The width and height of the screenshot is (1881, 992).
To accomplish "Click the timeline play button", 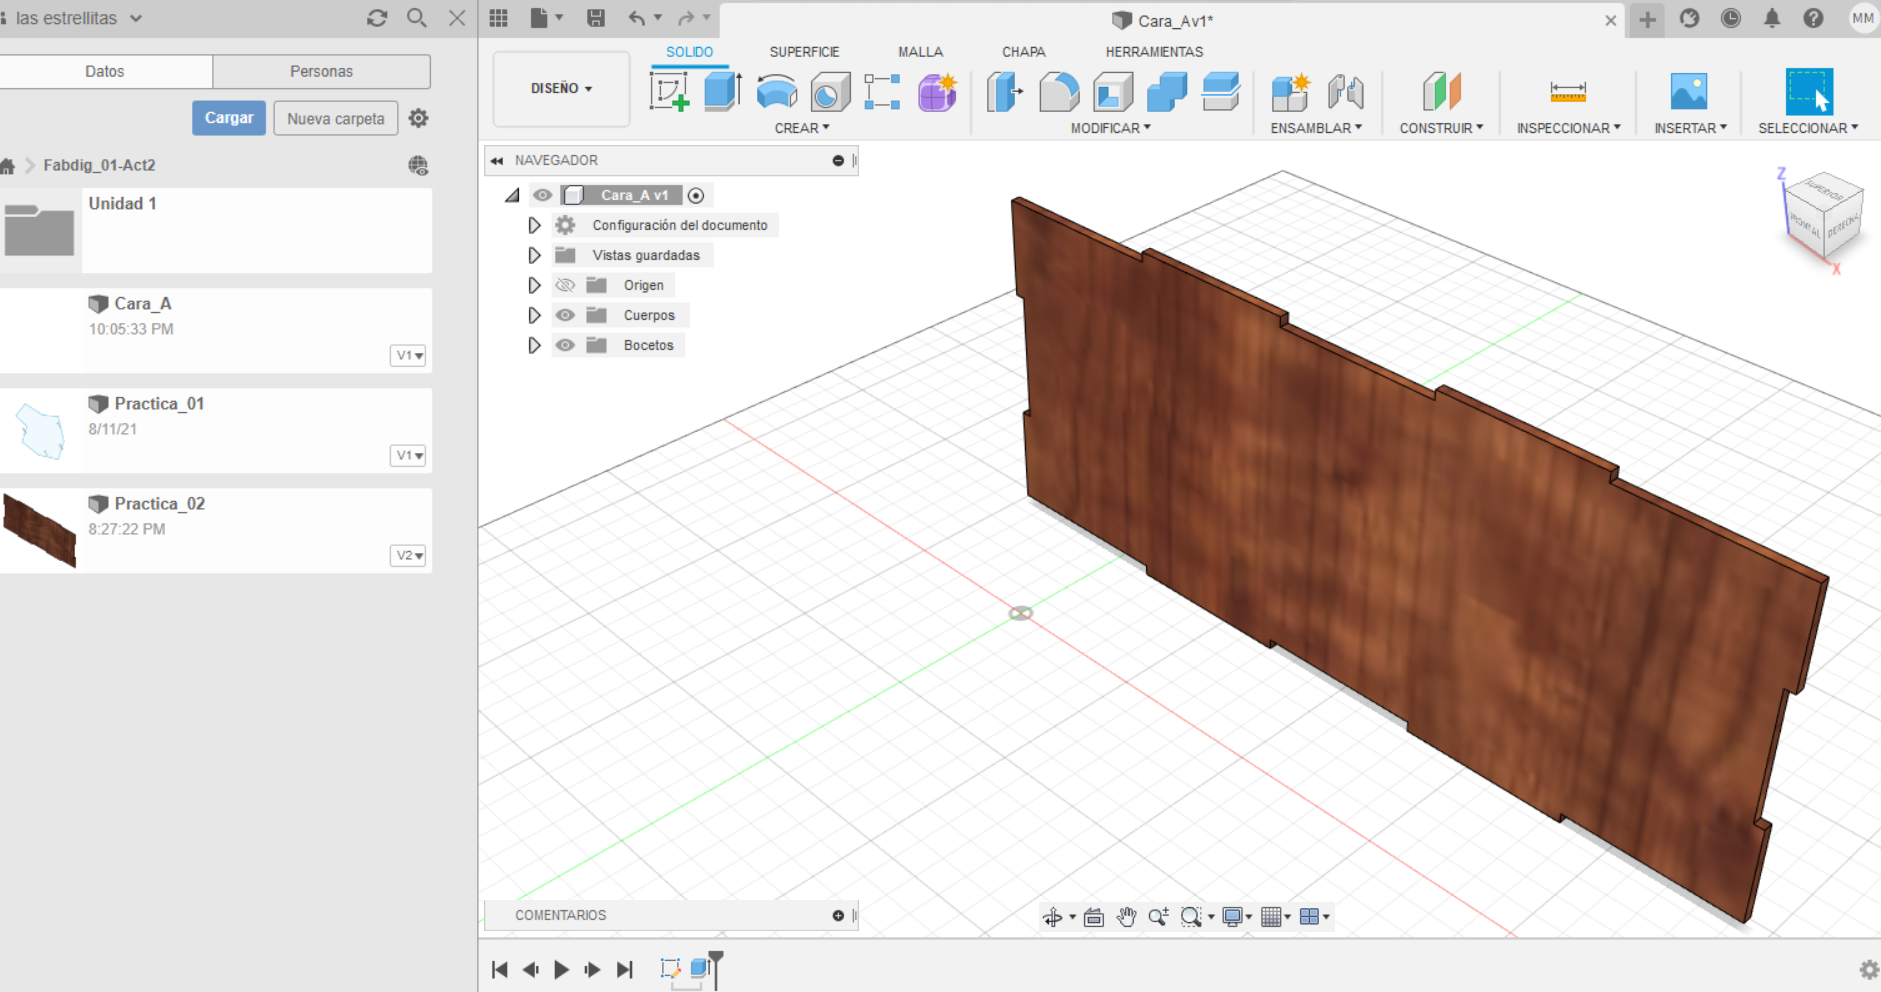I will 561,969.
